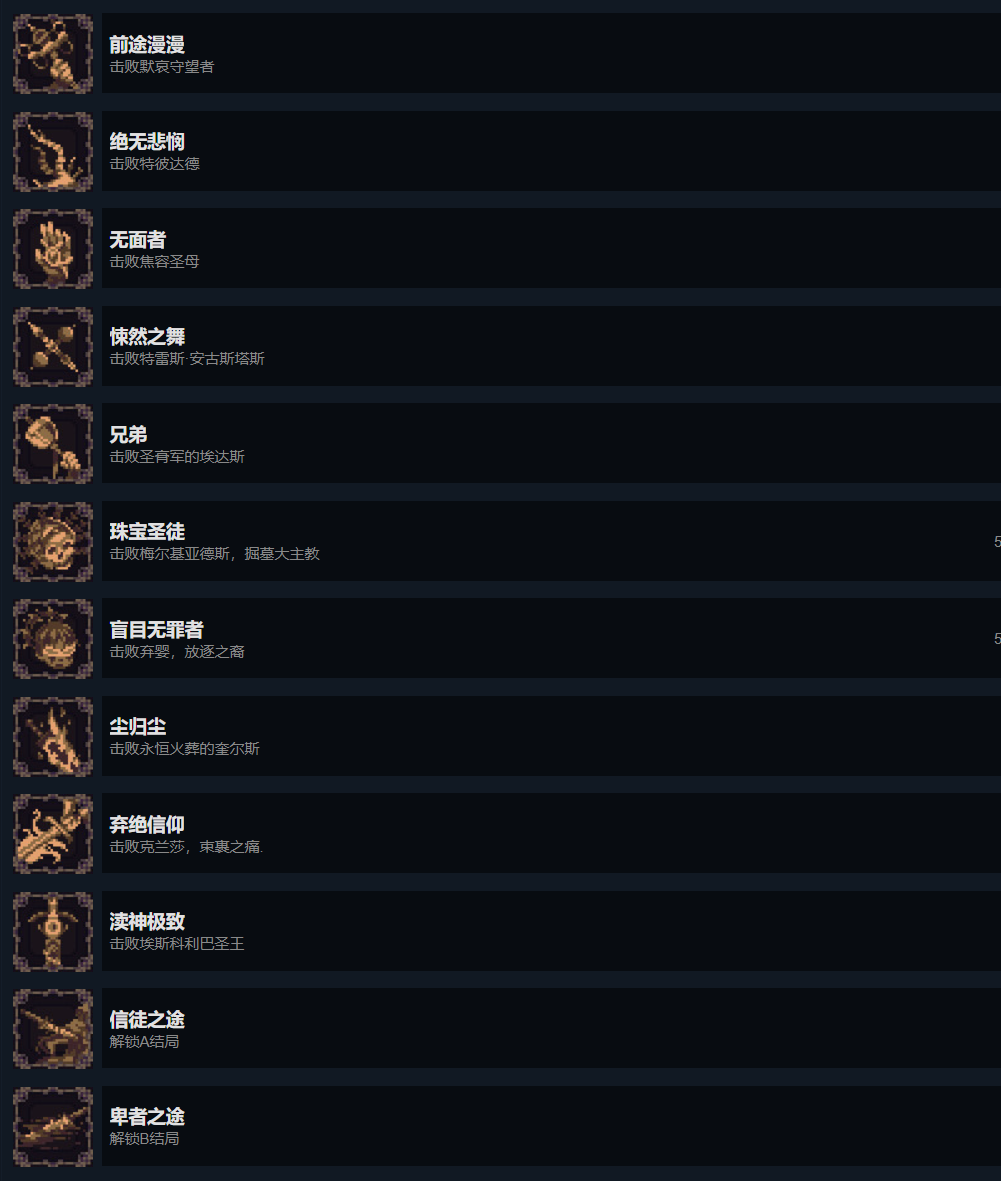Select the 击败特彼达德 description row
The height and width of the screenshot is (1181, 1001).
point(154,163)
